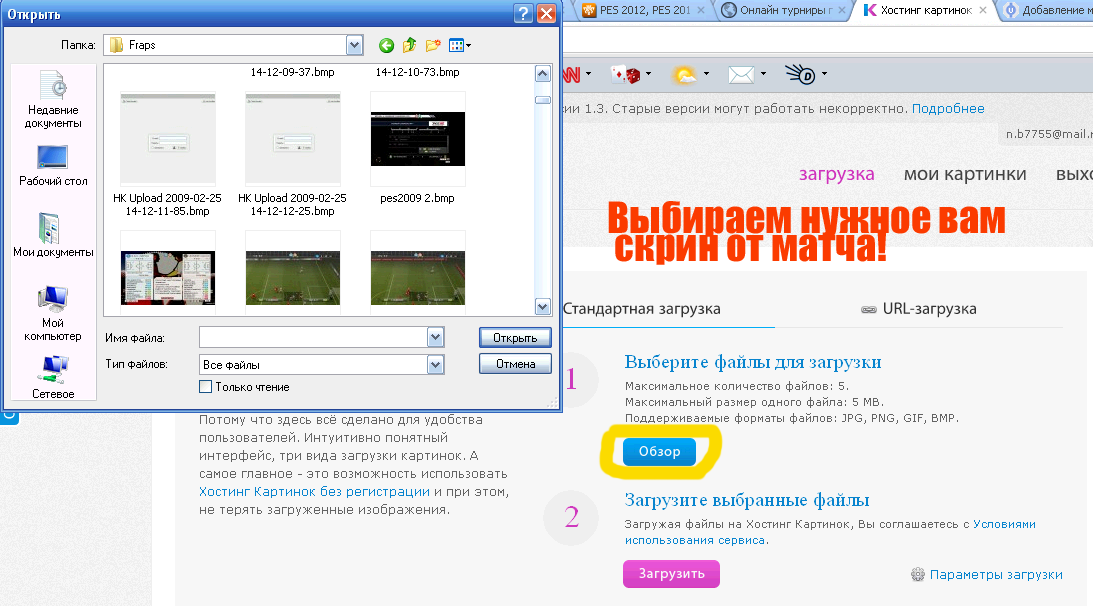
Task: Go to Рабочий стол in the places bar
Action: point(53,166)
